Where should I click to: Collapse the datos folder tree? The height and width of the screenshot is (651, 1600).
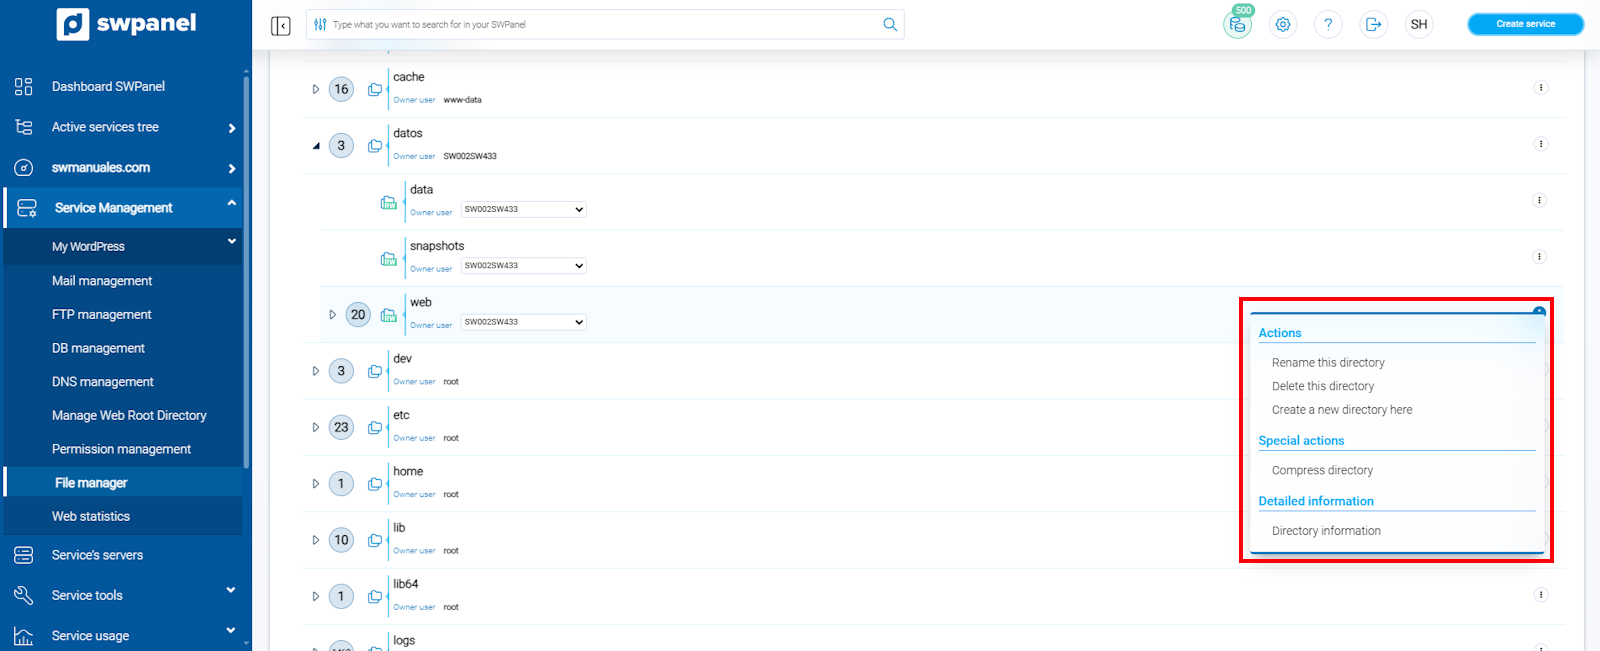pos(316,146)
